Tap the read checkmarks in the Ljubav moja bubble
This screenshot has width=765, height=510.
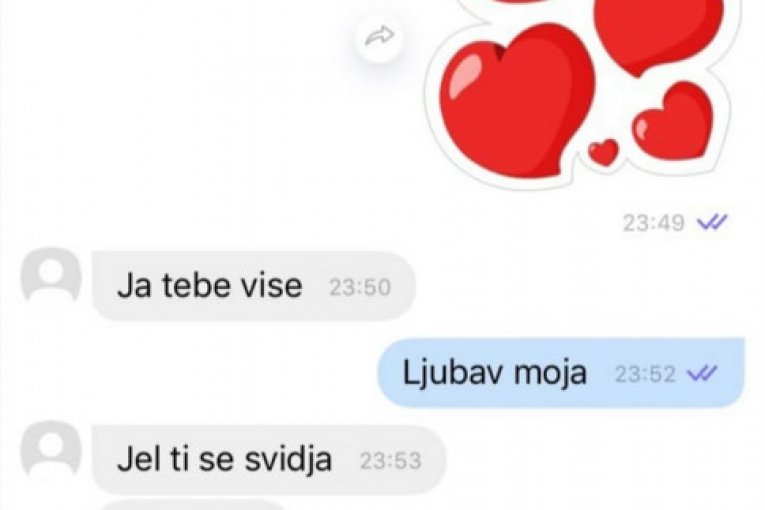coord(702,374)
